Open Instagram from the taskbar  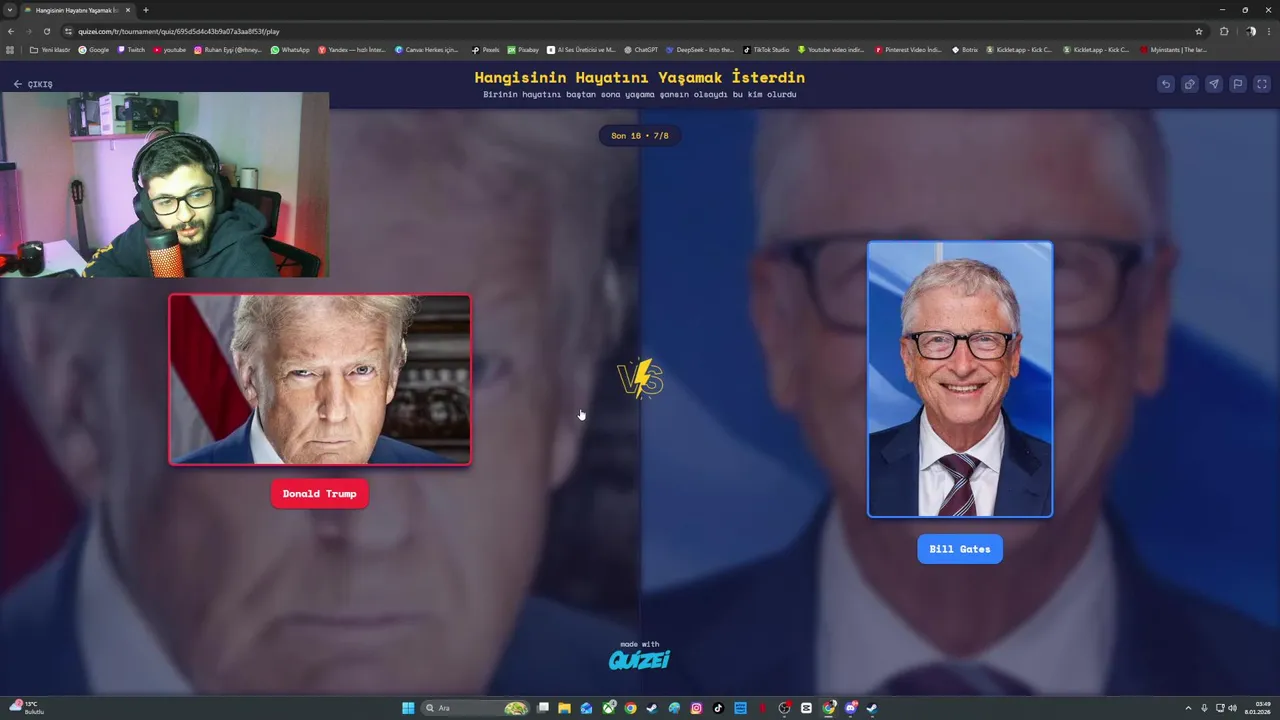pyautogui.click(x=697, y=708)
